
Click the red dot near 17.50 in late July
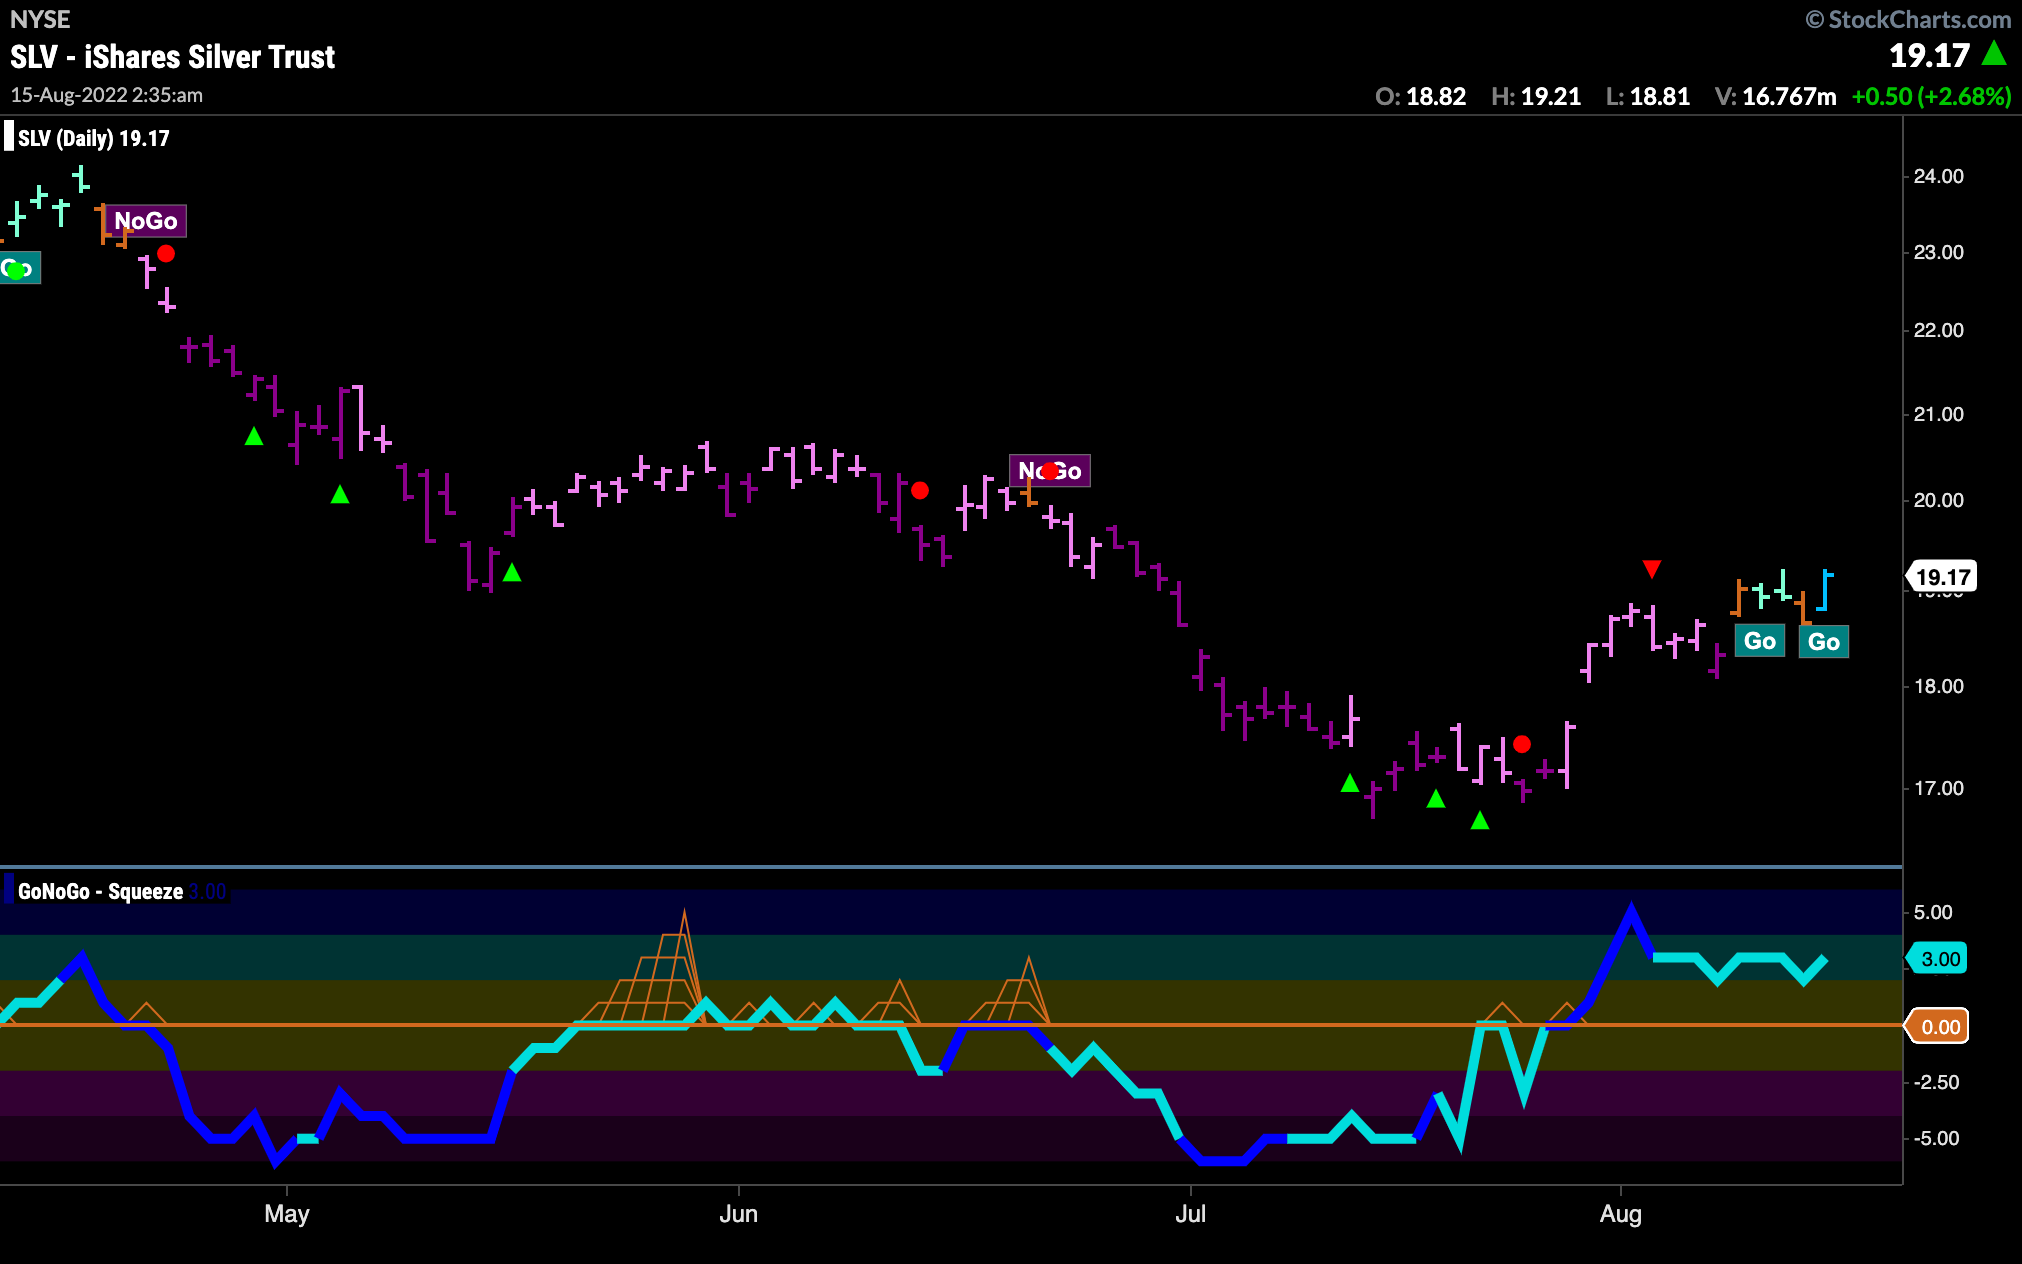tap(1522, 744)
